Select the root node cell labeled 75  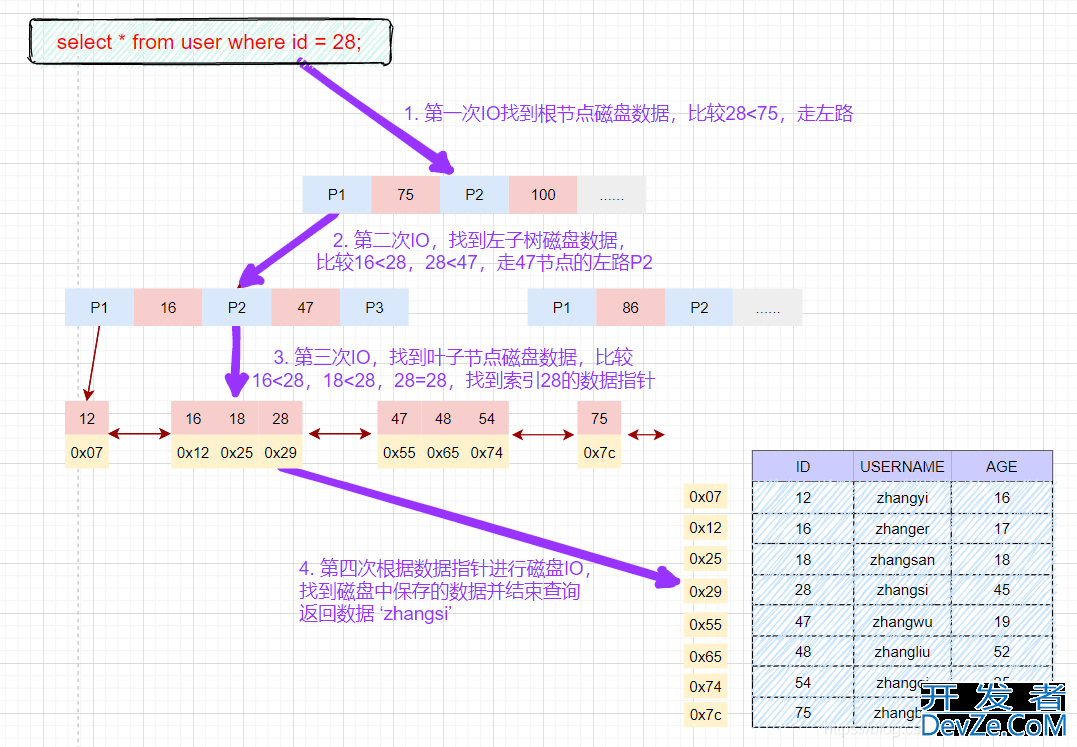point(406,195)
